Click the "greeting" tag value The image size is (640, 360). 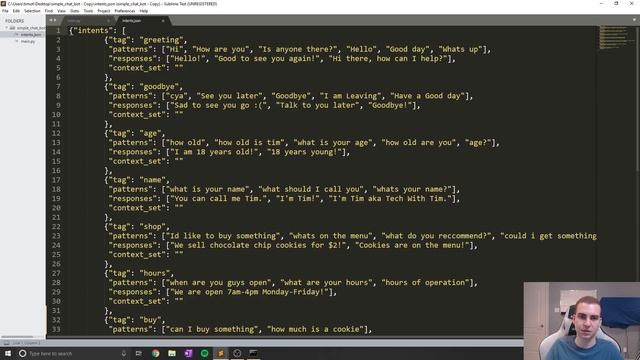(x=162, y=40)
